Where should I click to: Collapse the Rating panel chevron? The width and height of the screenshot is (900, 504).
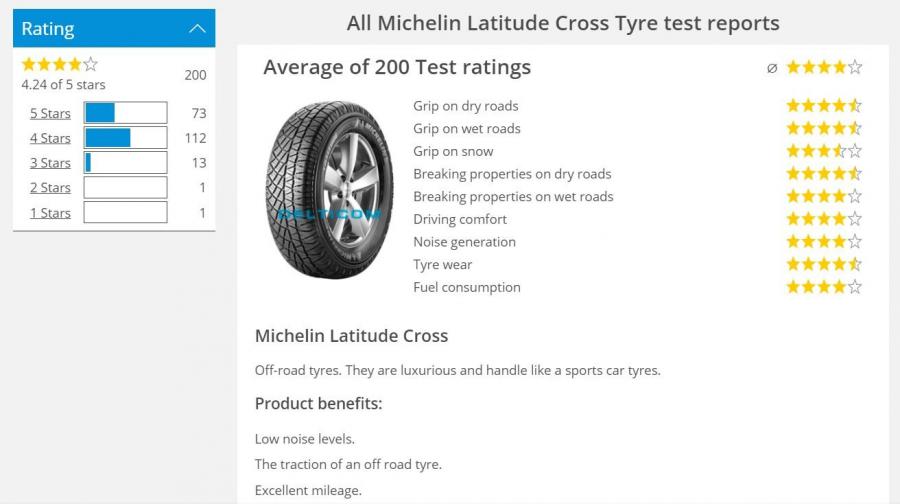click(197, 29)
